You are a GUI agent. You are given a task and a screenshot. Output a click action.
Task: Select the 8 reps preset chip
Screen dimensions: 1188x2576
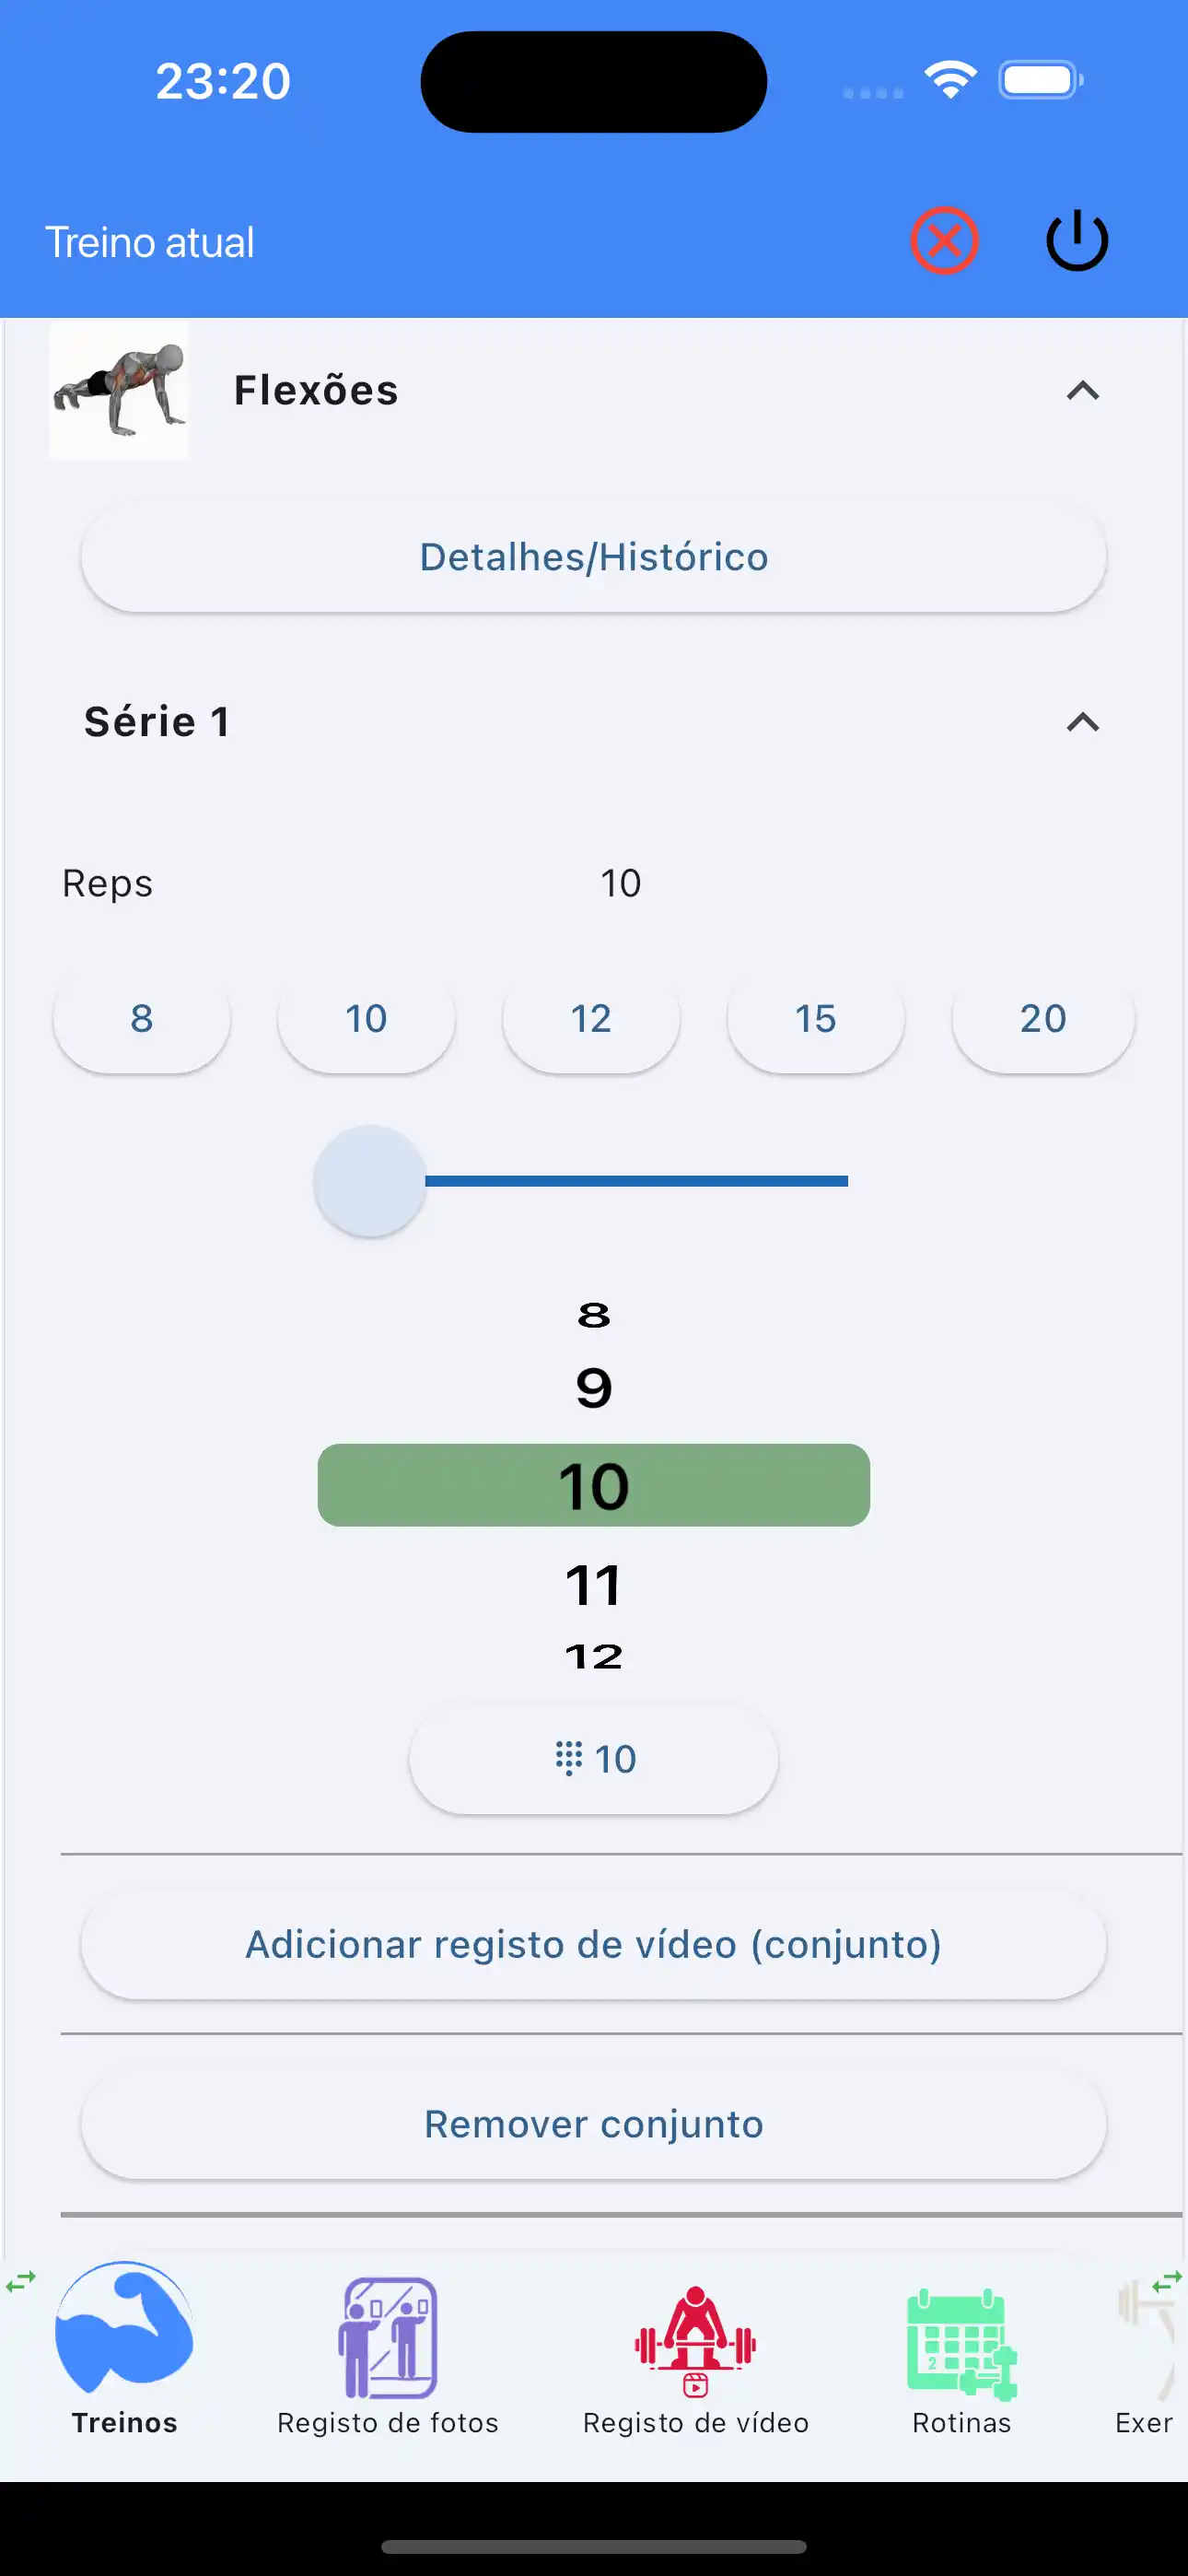(142, 1019)
